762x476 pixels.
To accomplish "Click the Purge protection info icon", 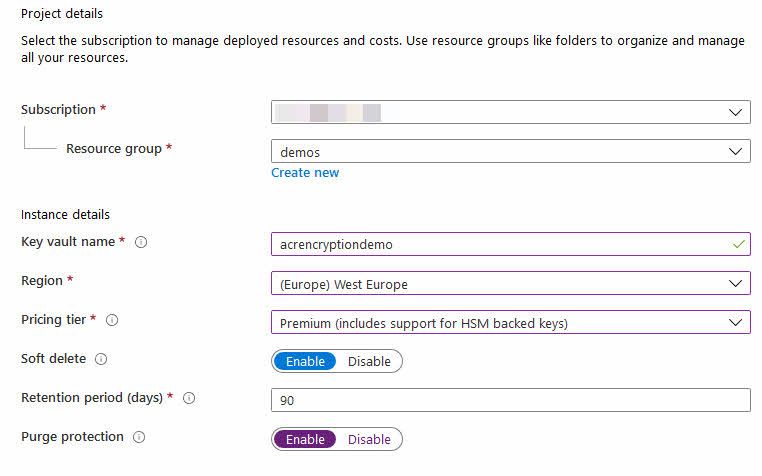I will [x=139, y=437].
